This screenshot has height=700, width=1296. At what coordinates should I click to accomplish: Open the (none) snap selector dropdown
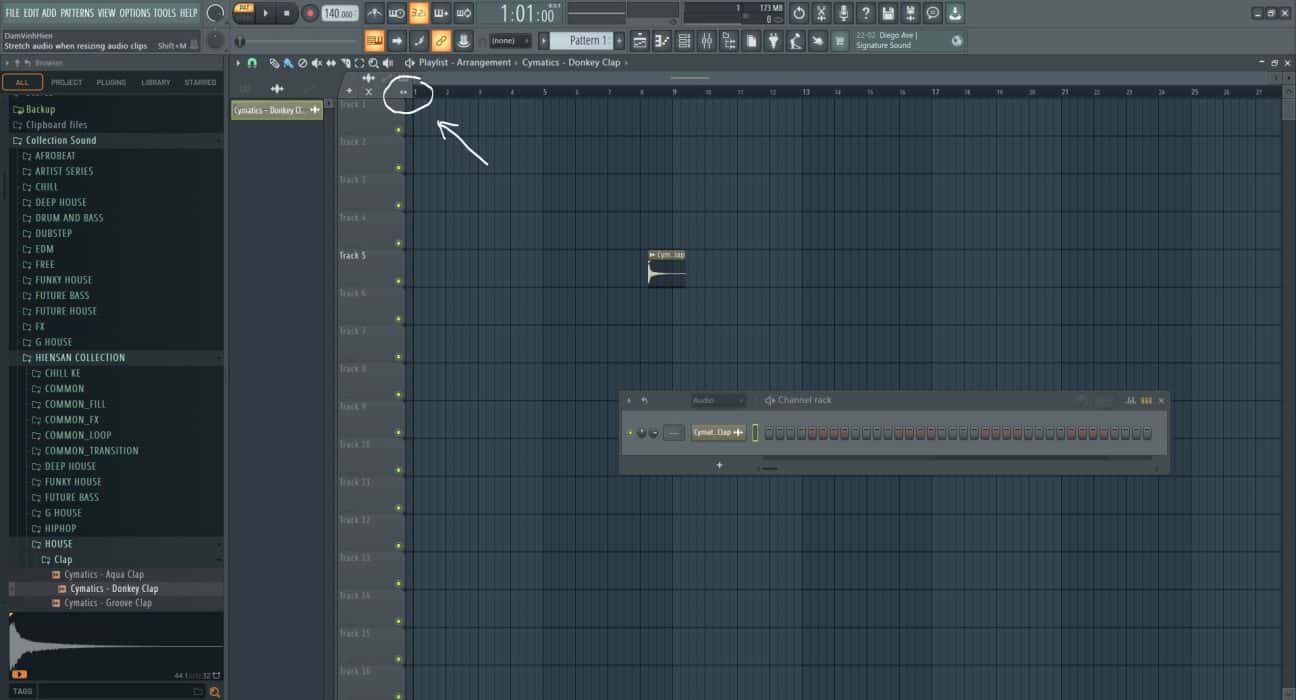click(x=506, y=40)
